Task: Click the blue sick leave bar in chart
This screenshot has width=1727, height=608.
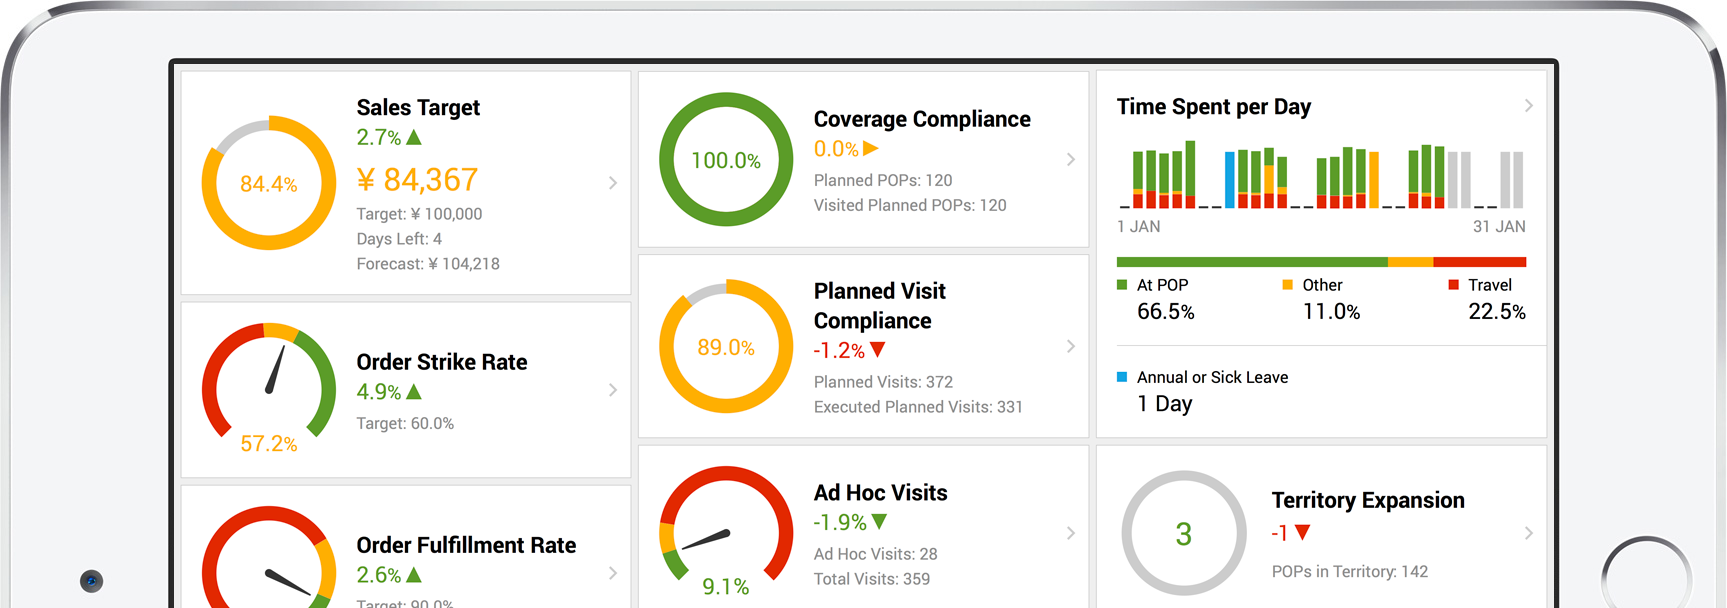Action: tap(1230, 180)
